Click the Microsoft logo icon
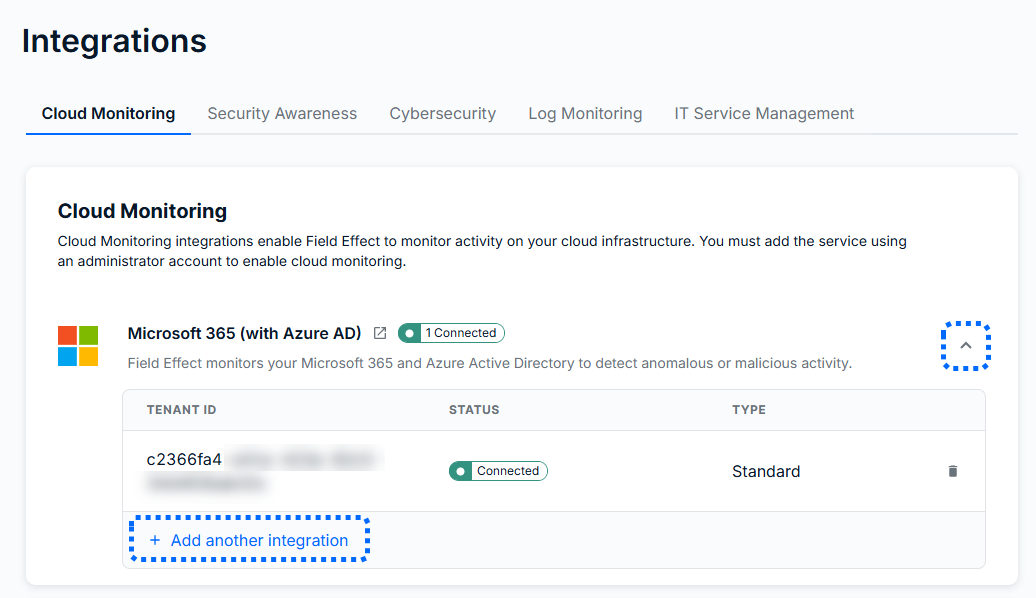Screen dimensions: 1036x598 pyautogui.click(x=78, y=346)
